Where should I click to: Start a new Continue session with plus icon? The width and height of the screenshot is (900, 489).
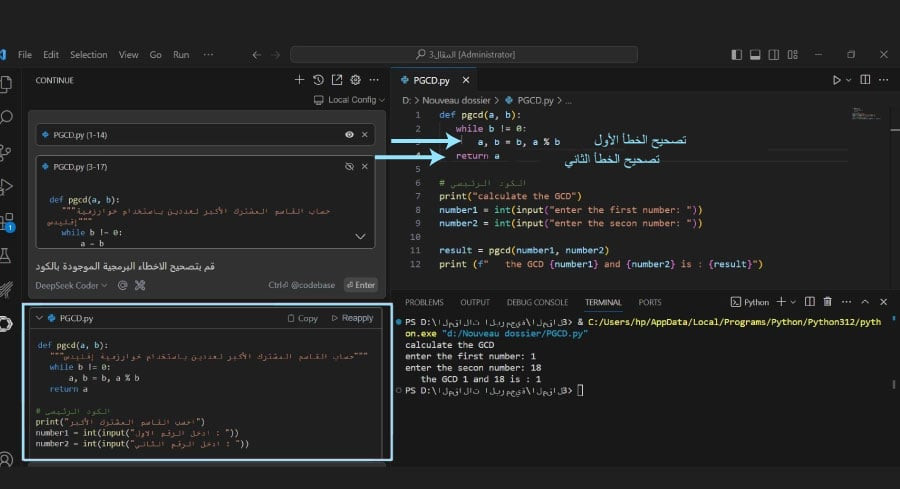(299, 80)
